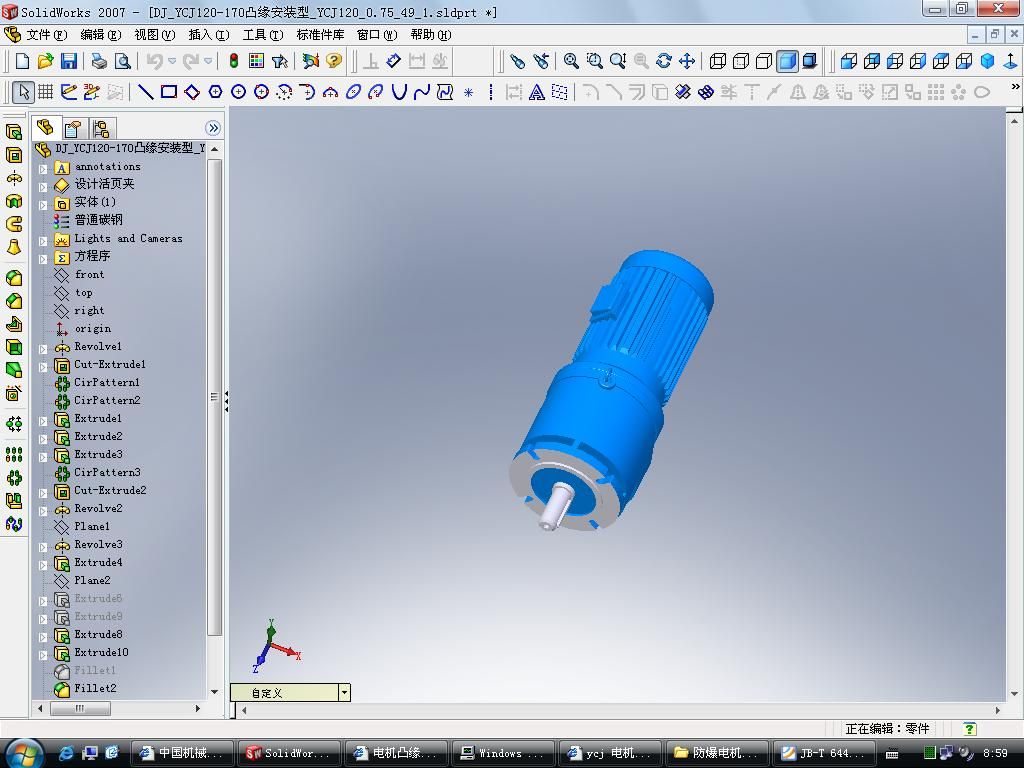This screenshot has height=768, width=1024.
Task: Open the PropertyManager tab
Action: click(x=72, y=128)
